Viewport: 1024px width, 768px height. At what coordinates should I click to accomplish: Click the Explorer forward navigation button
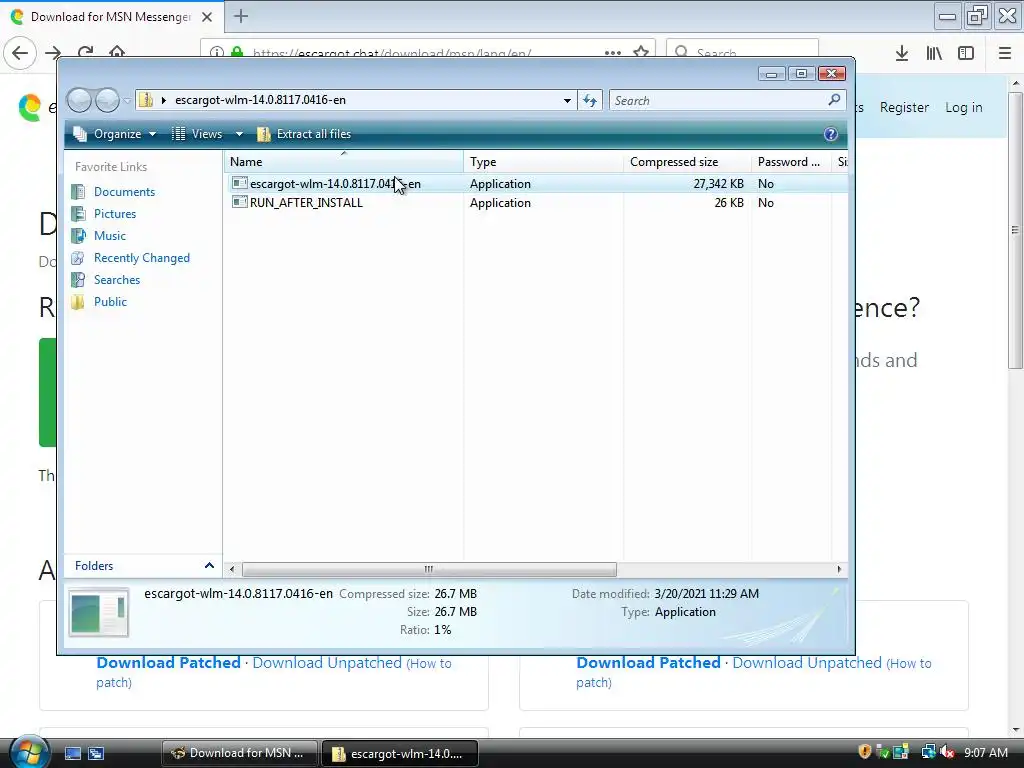[107, 100]
